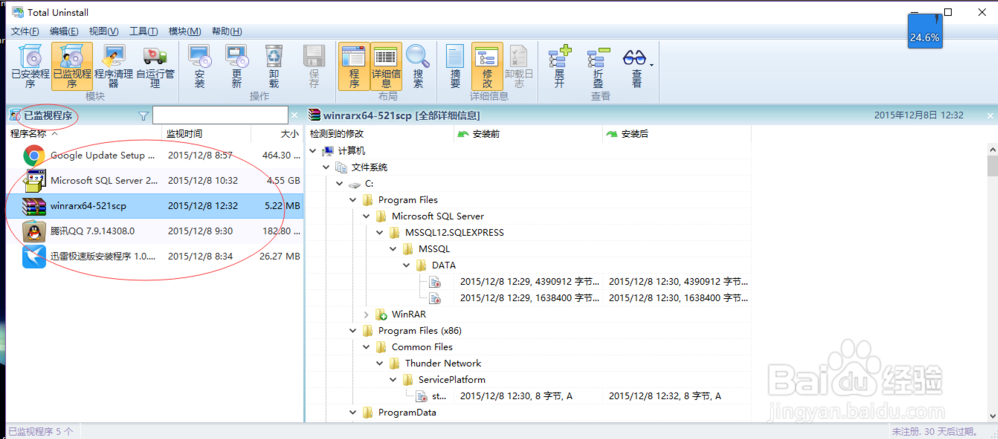Select the ProgramData folder
Image resolution: width=998 pixels, height=439 pixels.
[x=407, y=413]
